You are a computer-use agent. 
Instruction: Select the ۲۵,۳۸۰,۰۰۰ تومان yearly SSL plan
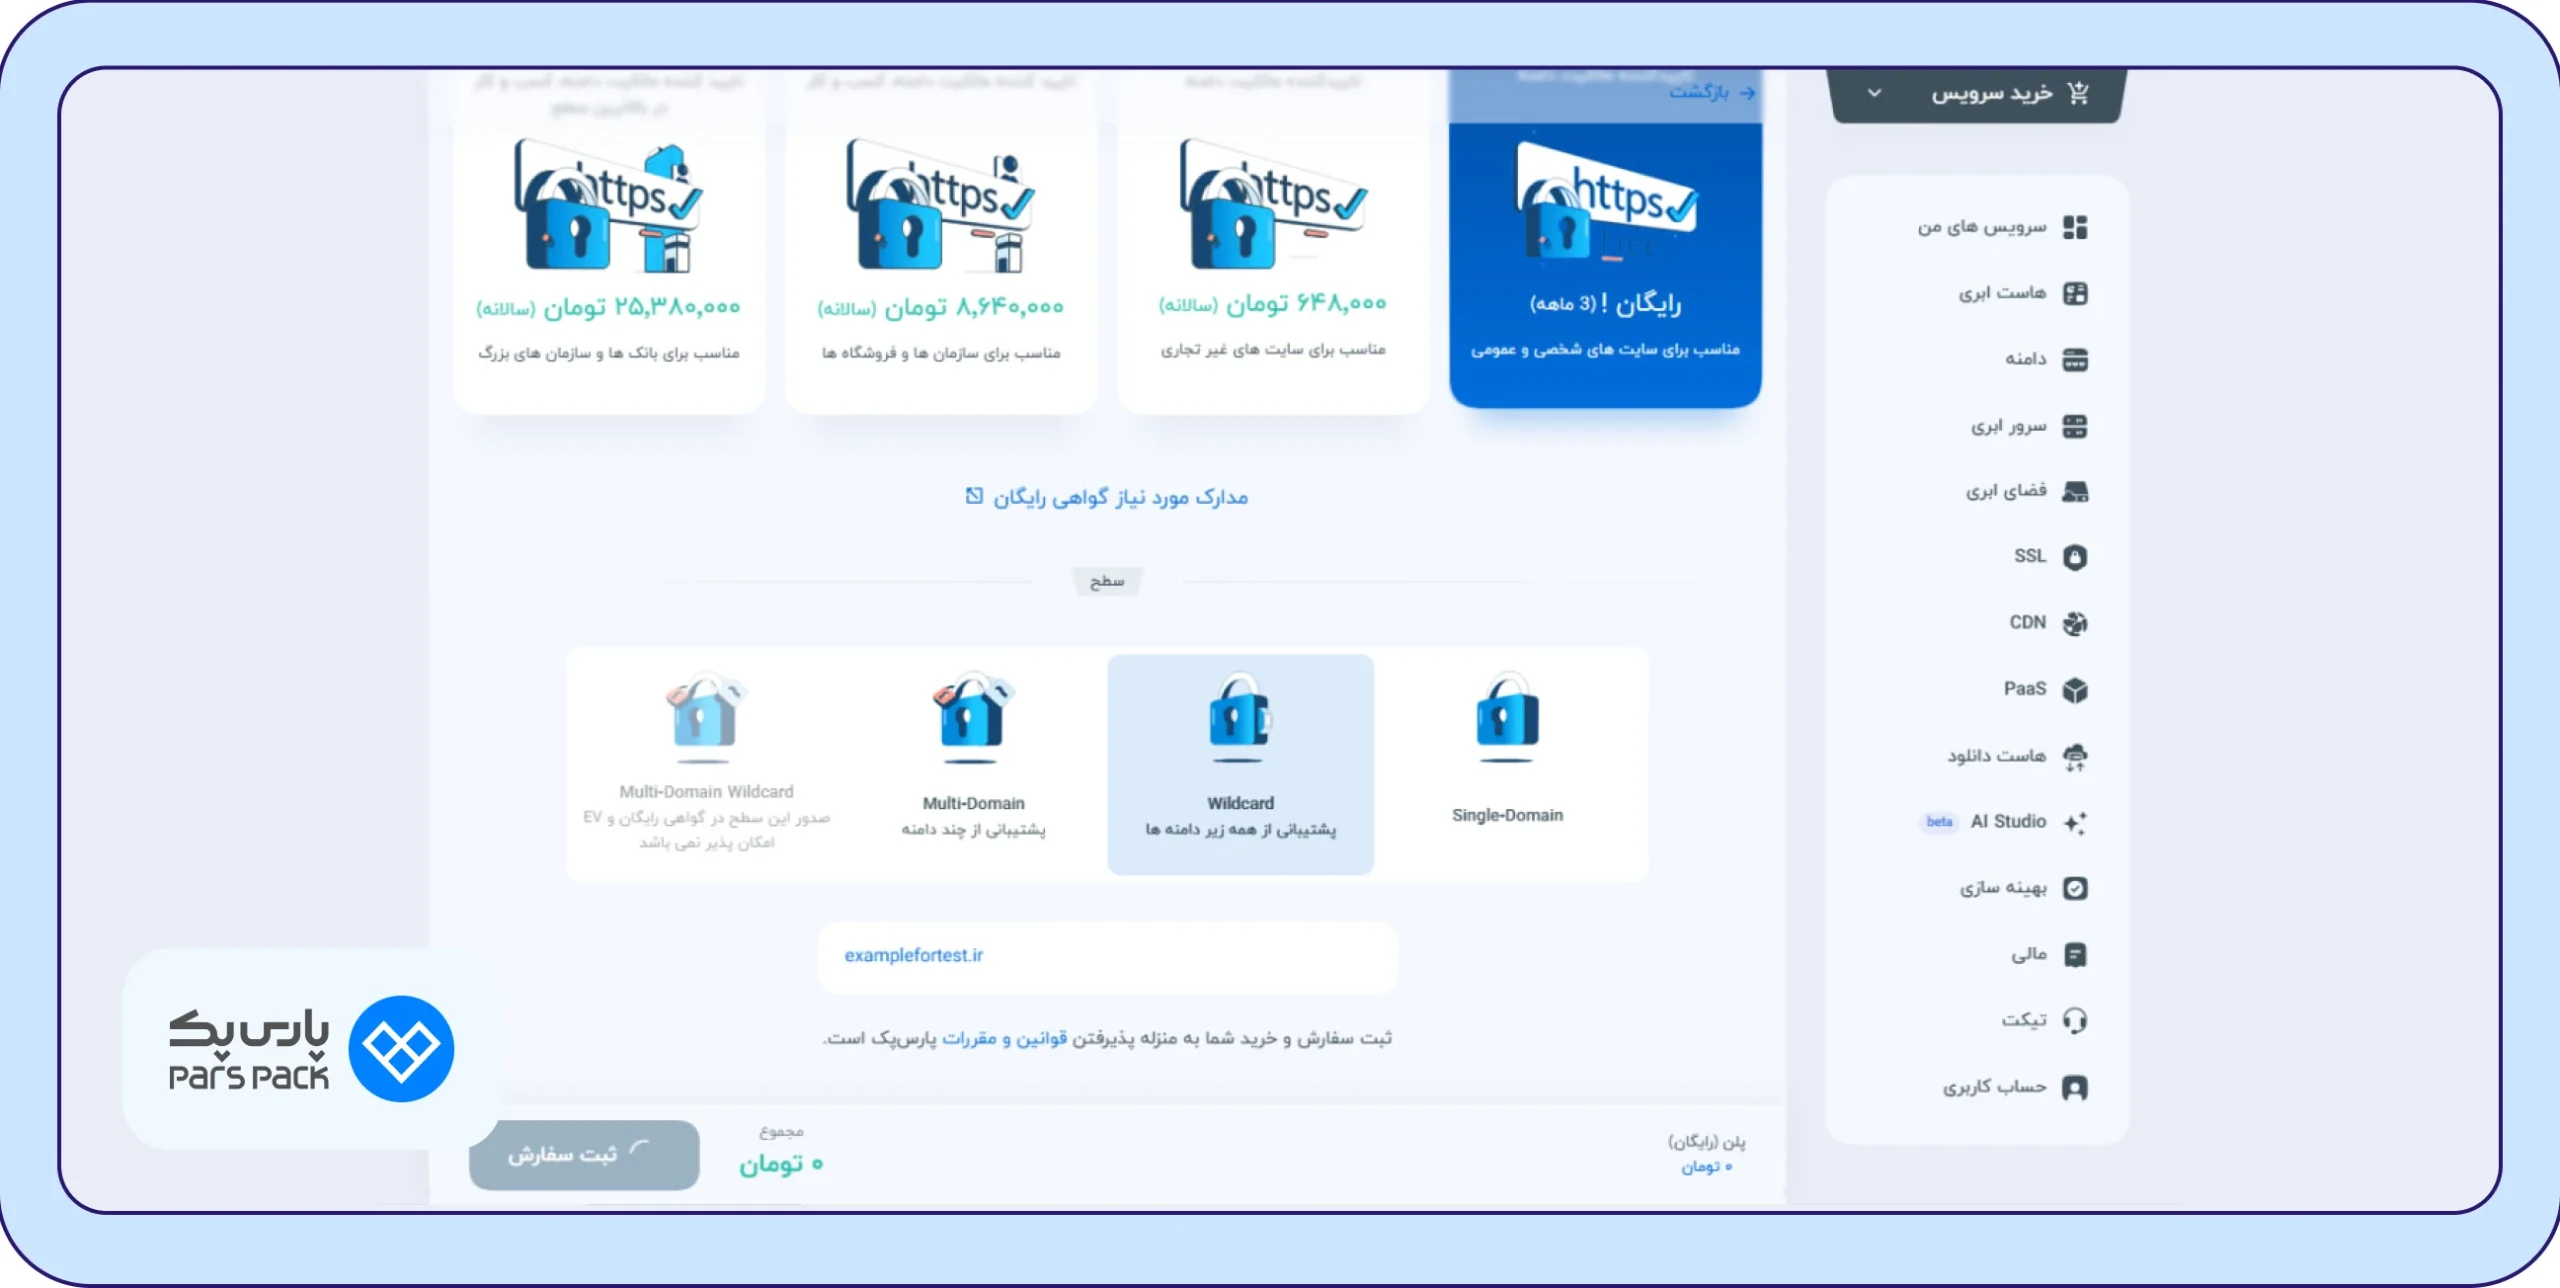(x=609, y=240)
